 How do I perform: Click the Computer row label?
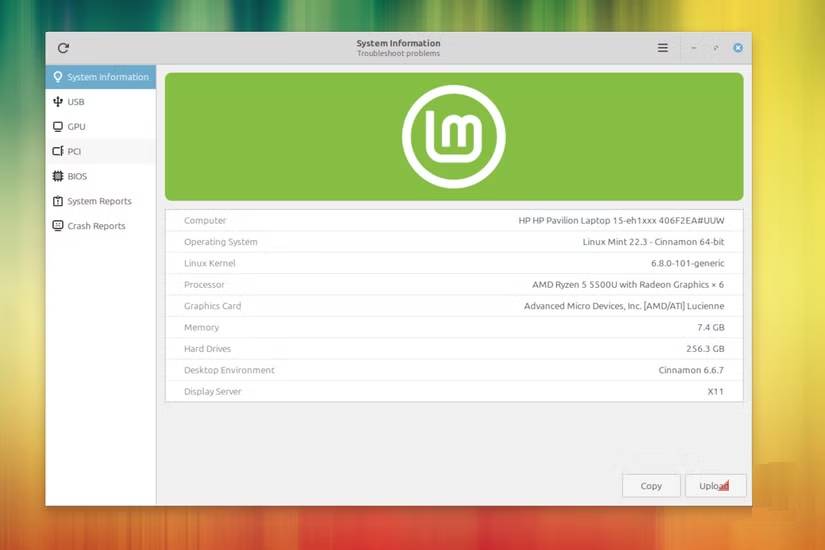205,221
